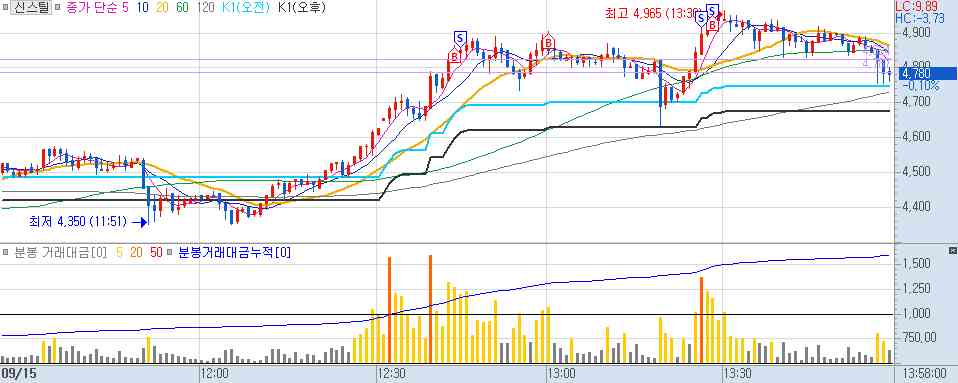Click the collapse icon at volume pane corner
The height and width of the screenshot is (383, 958).
[x=952, y=250]
